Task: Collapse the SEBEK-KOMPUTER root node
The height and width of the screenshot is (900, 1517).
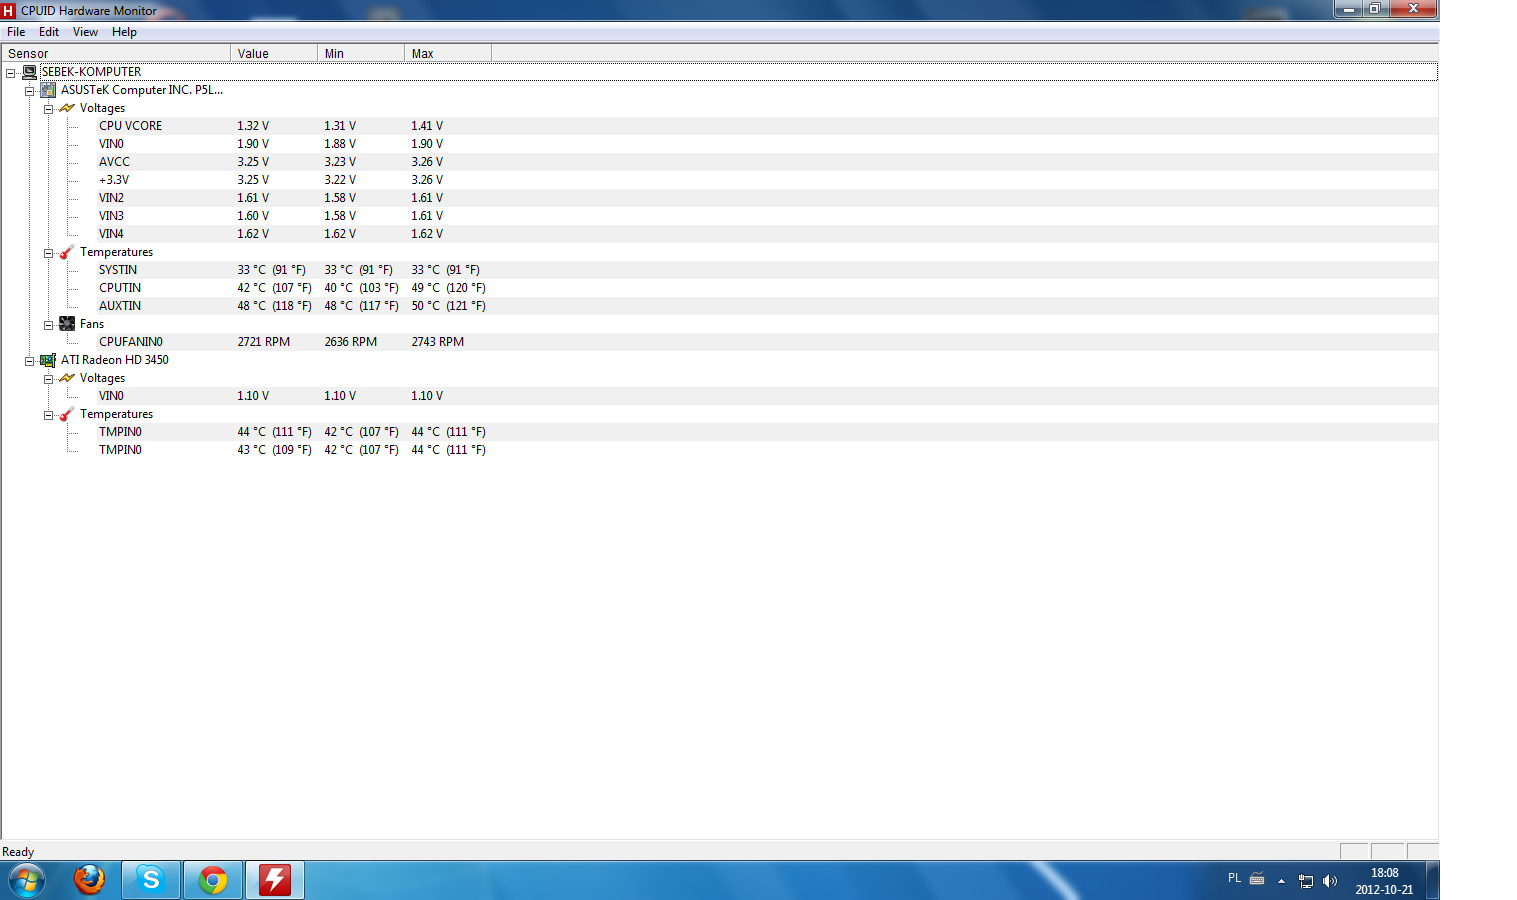Action: pos(11,73)
